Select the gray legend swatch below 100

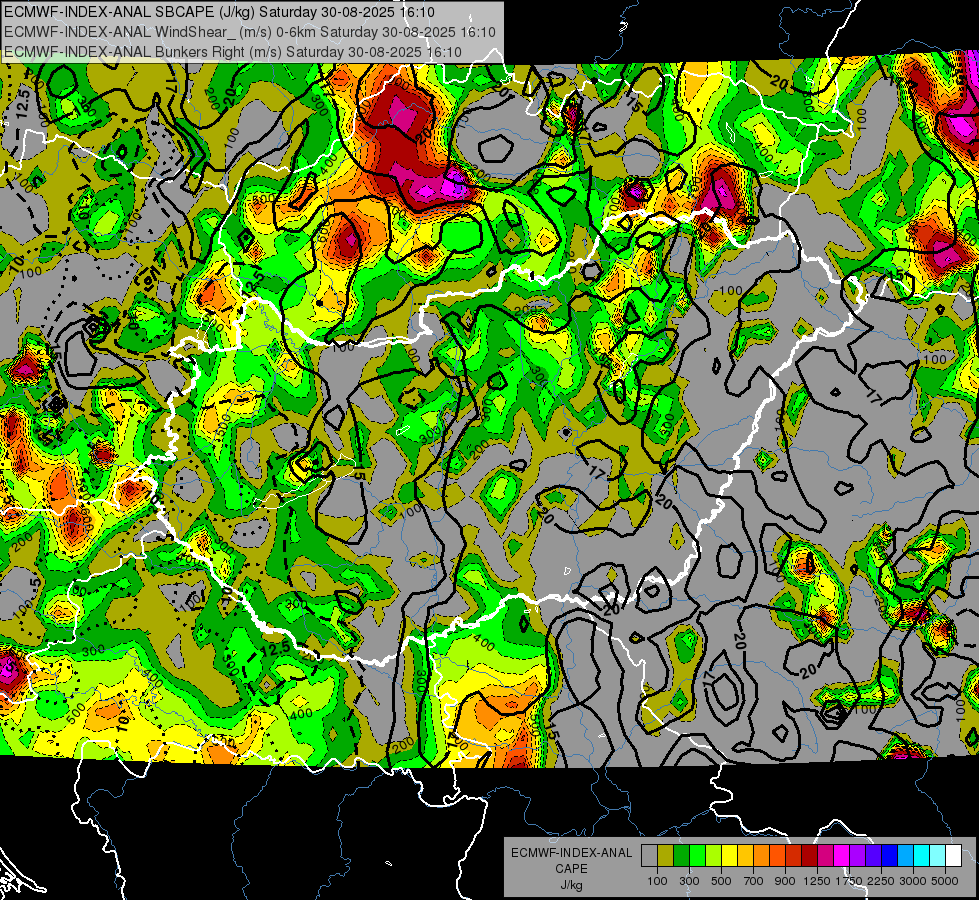tap(649, 855)
